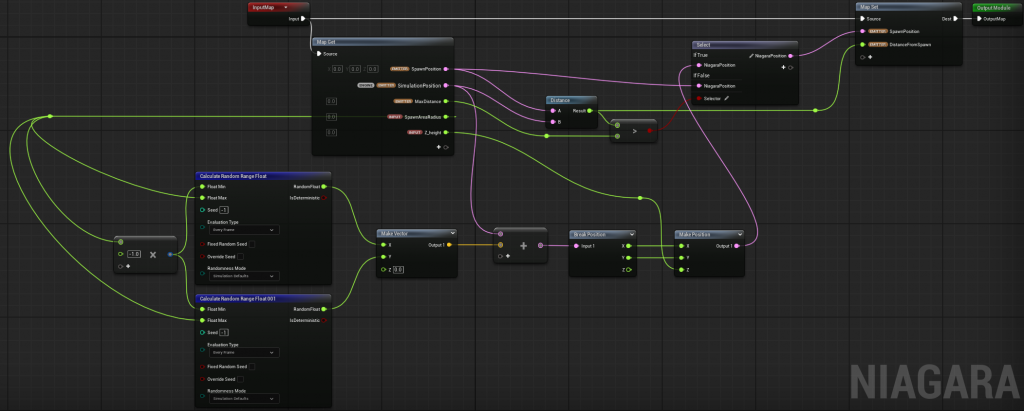
Task: Open the InputMap node dropdown arrow
Action: pos(285,7)
